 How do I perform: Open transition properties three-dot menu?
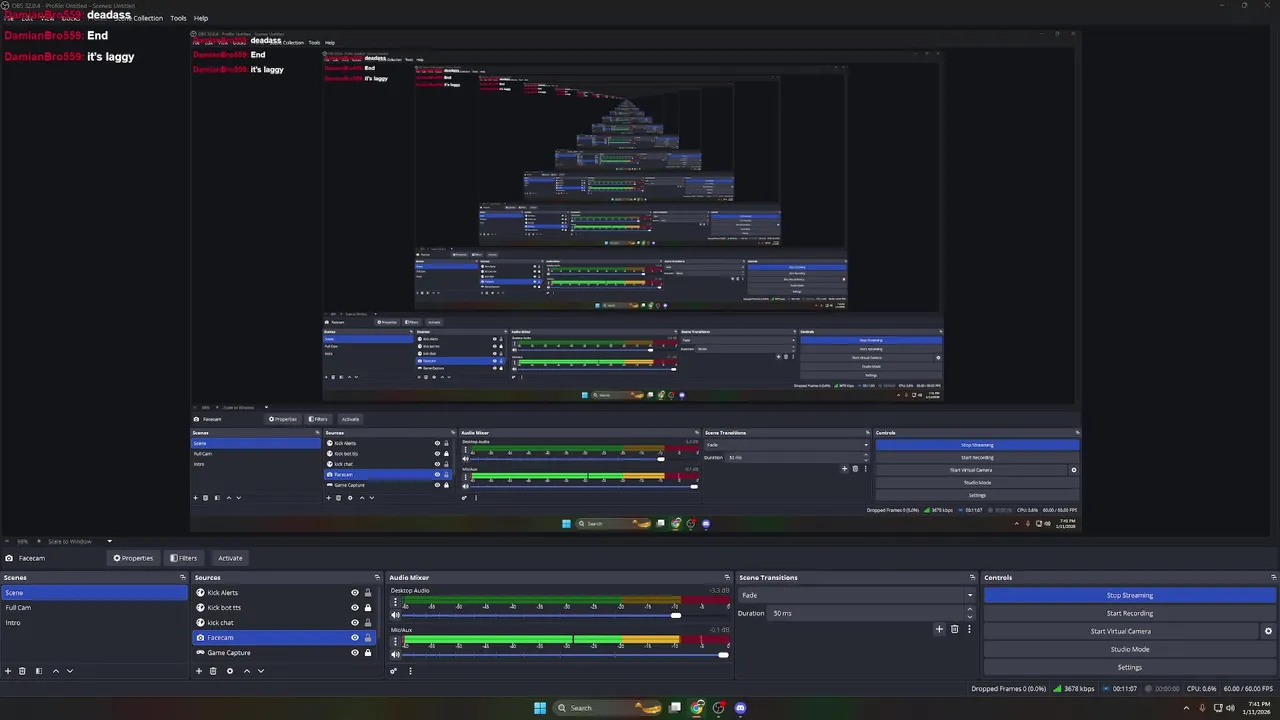point(969,629)
